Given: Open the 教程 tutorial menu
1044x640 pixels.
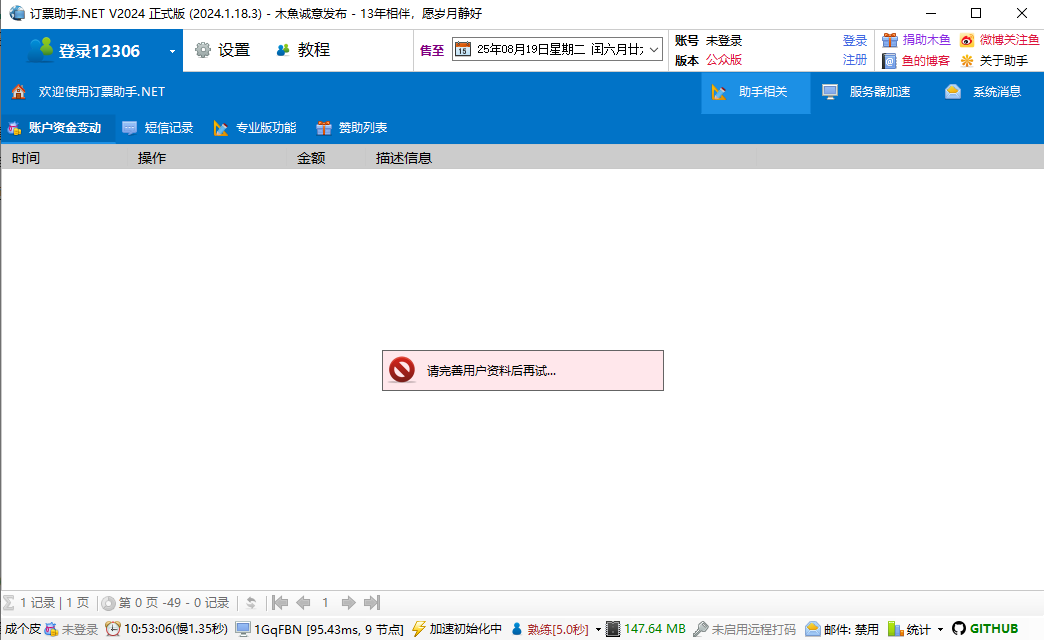Looking at the screenshot, I should 303,50.
